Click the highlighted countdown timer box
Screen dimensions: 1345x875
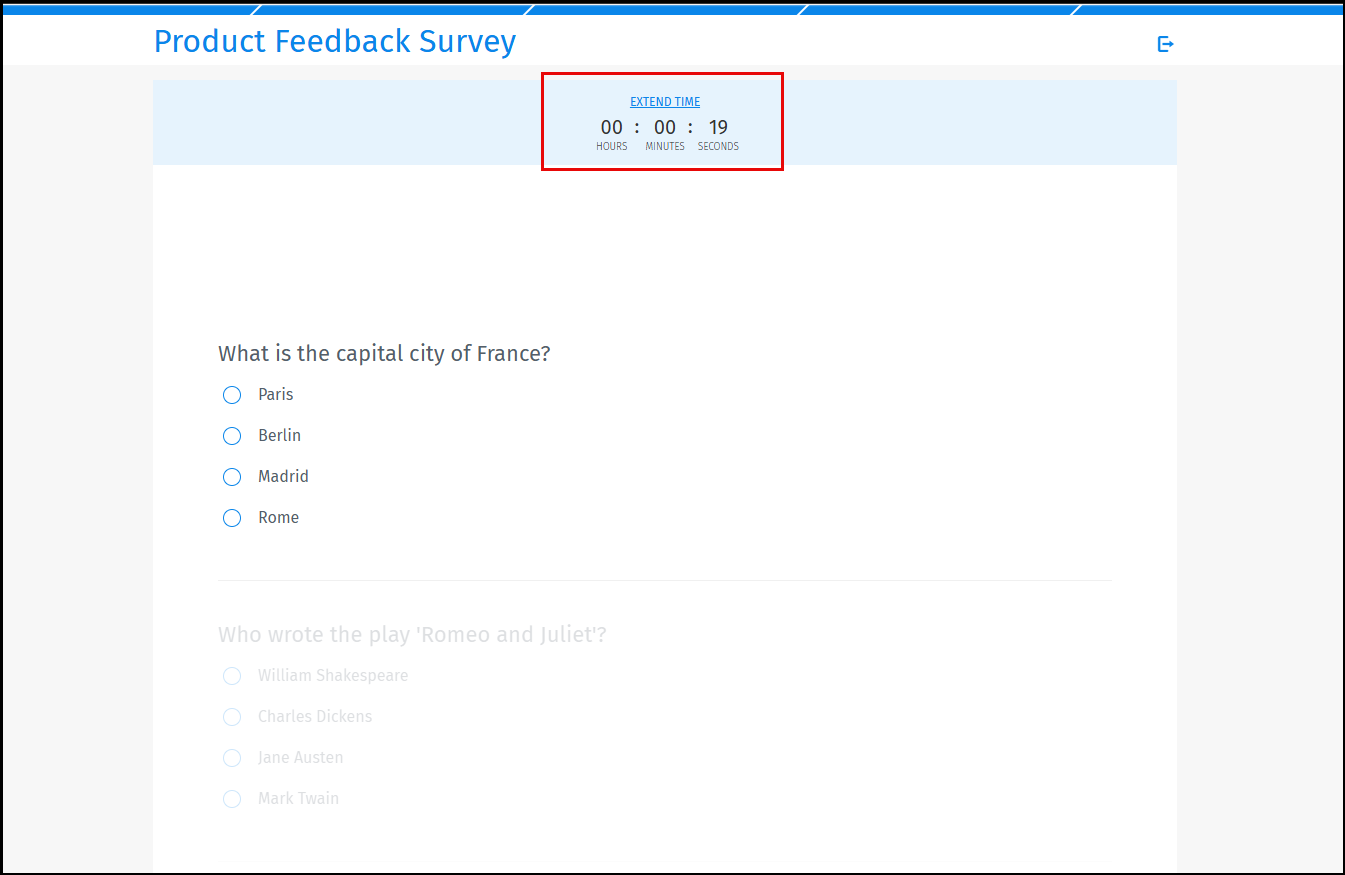[662, 121]
